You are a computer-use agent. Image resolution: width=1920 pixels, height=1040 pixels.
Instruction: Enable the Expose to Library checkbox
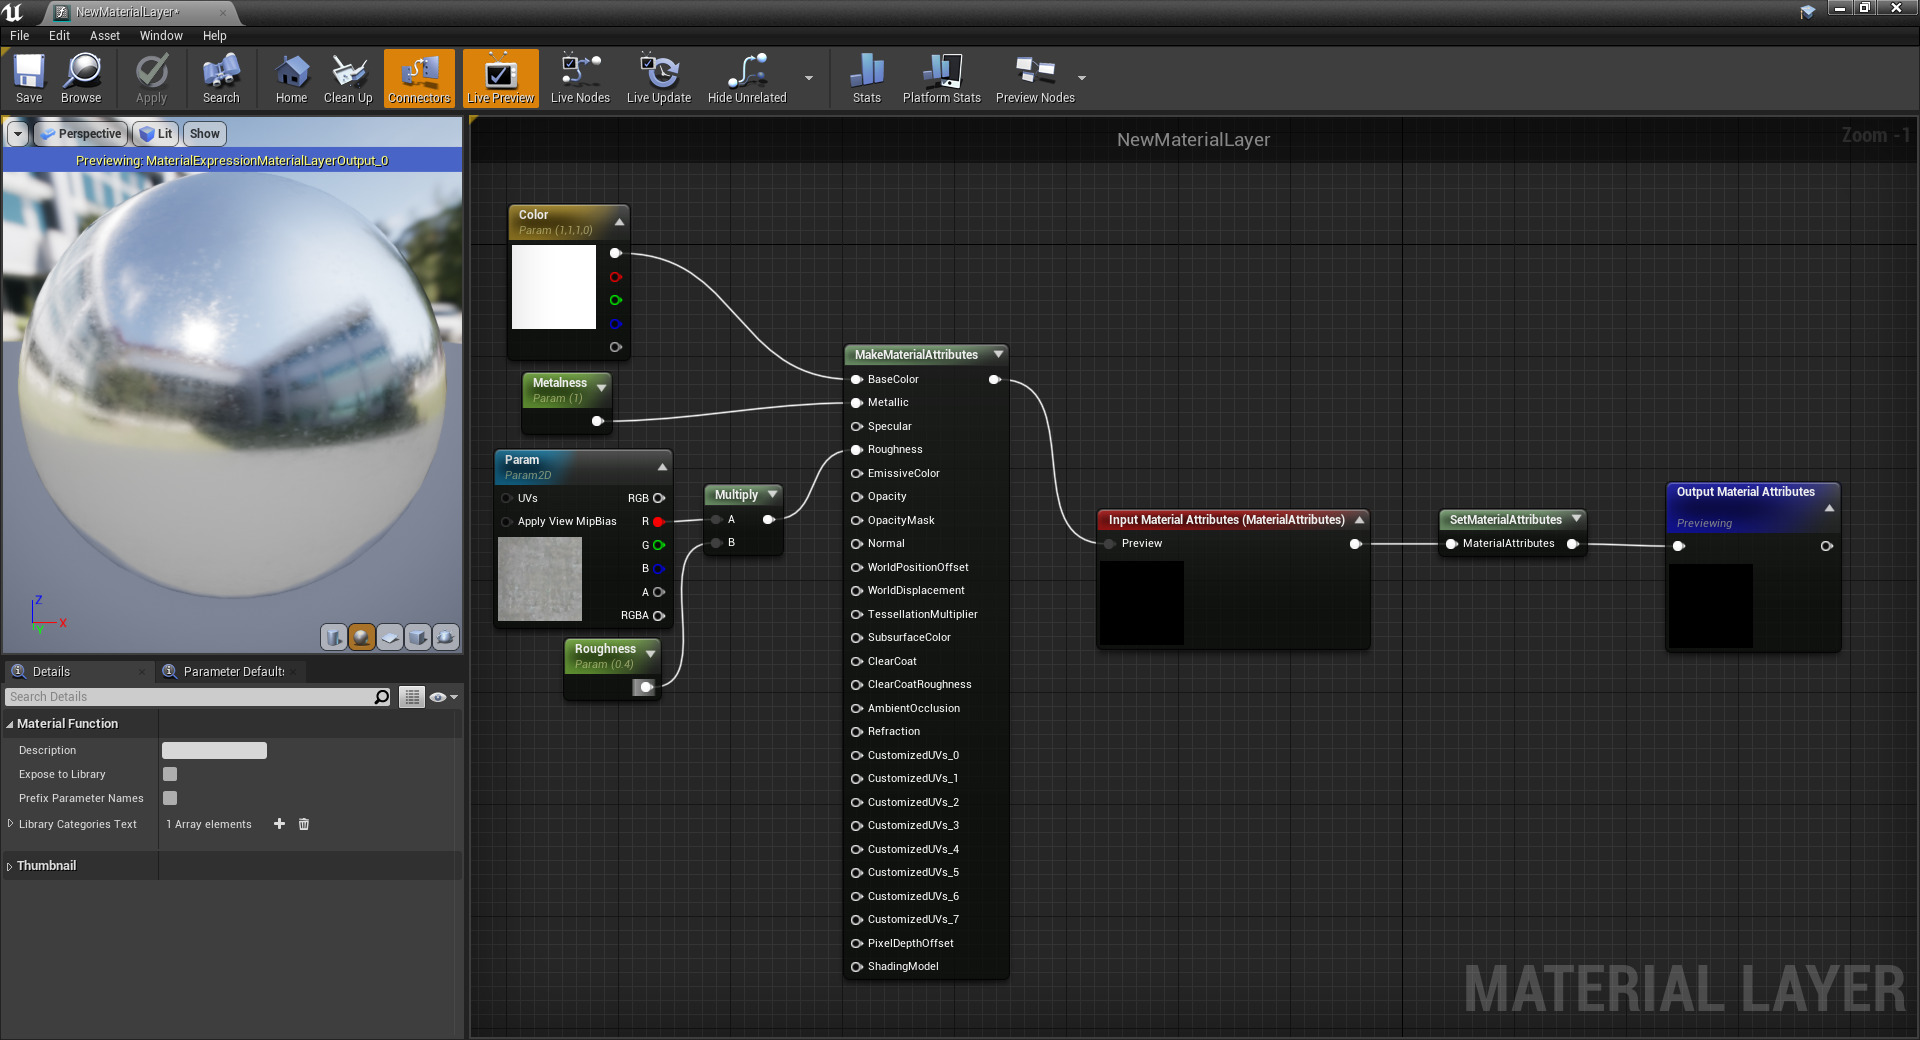[x=169, y=774]
